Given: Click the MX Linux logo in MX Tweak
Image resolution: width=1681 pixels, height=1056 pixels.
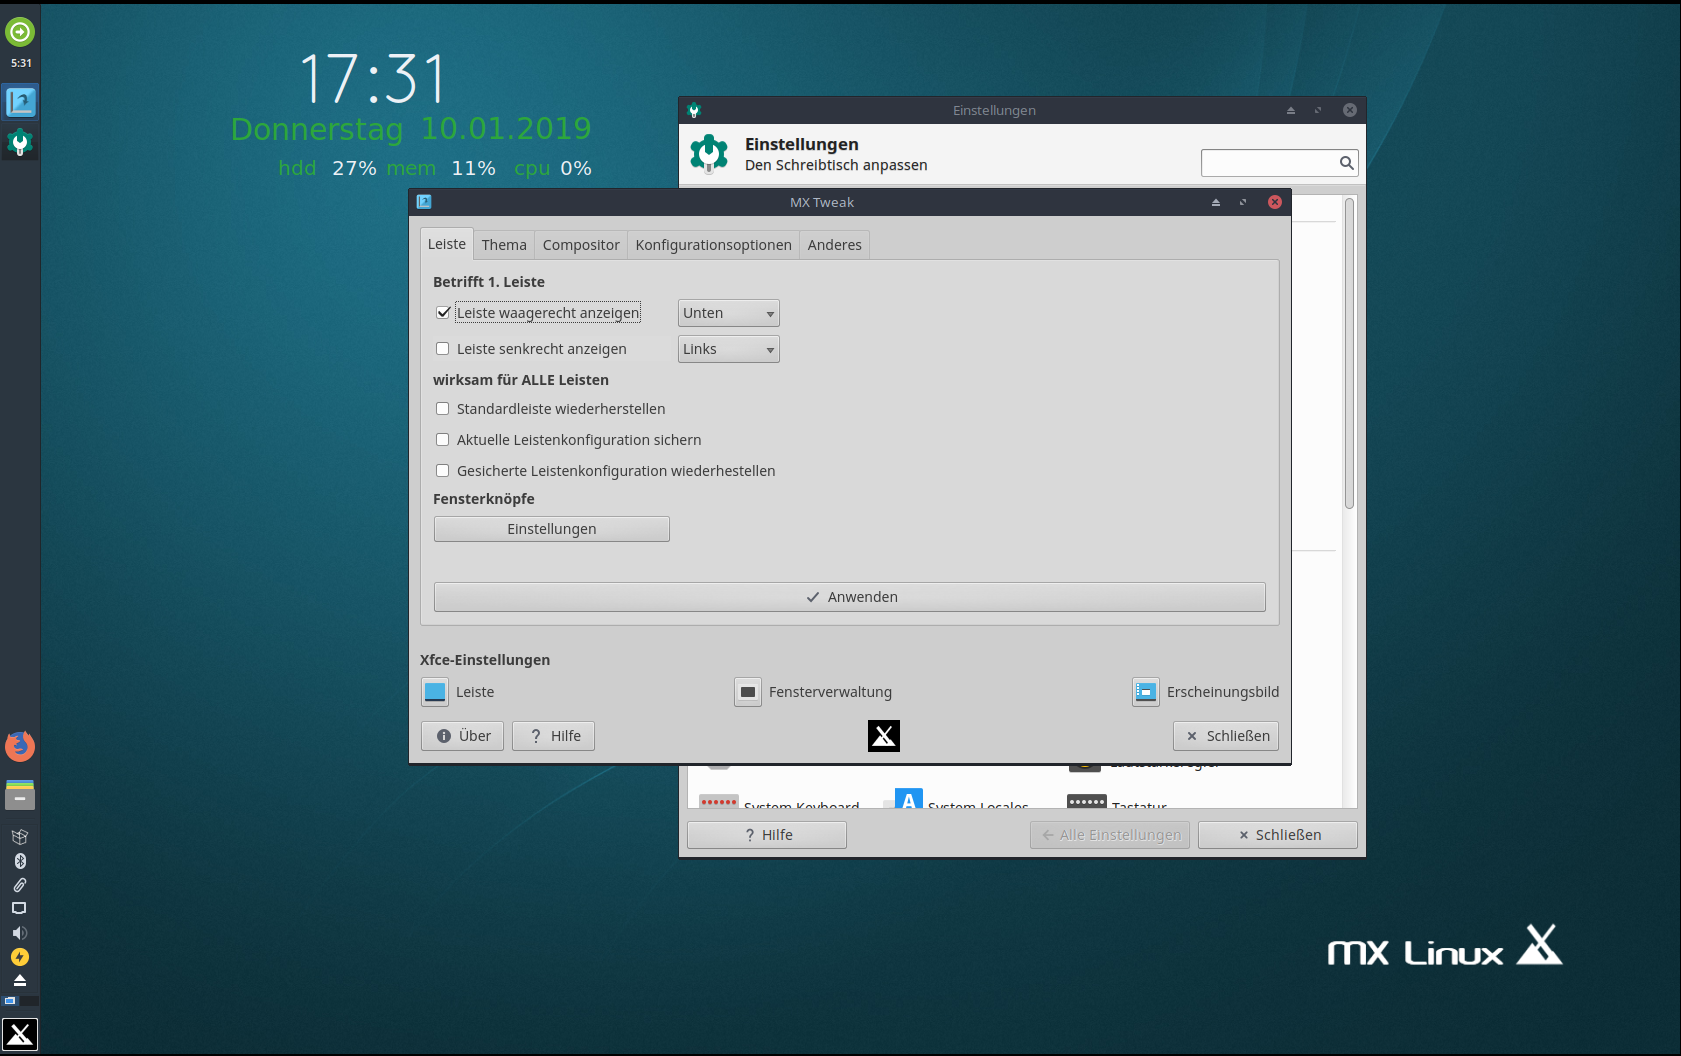Looking at the screenshot, I should (x=883, y=736).
